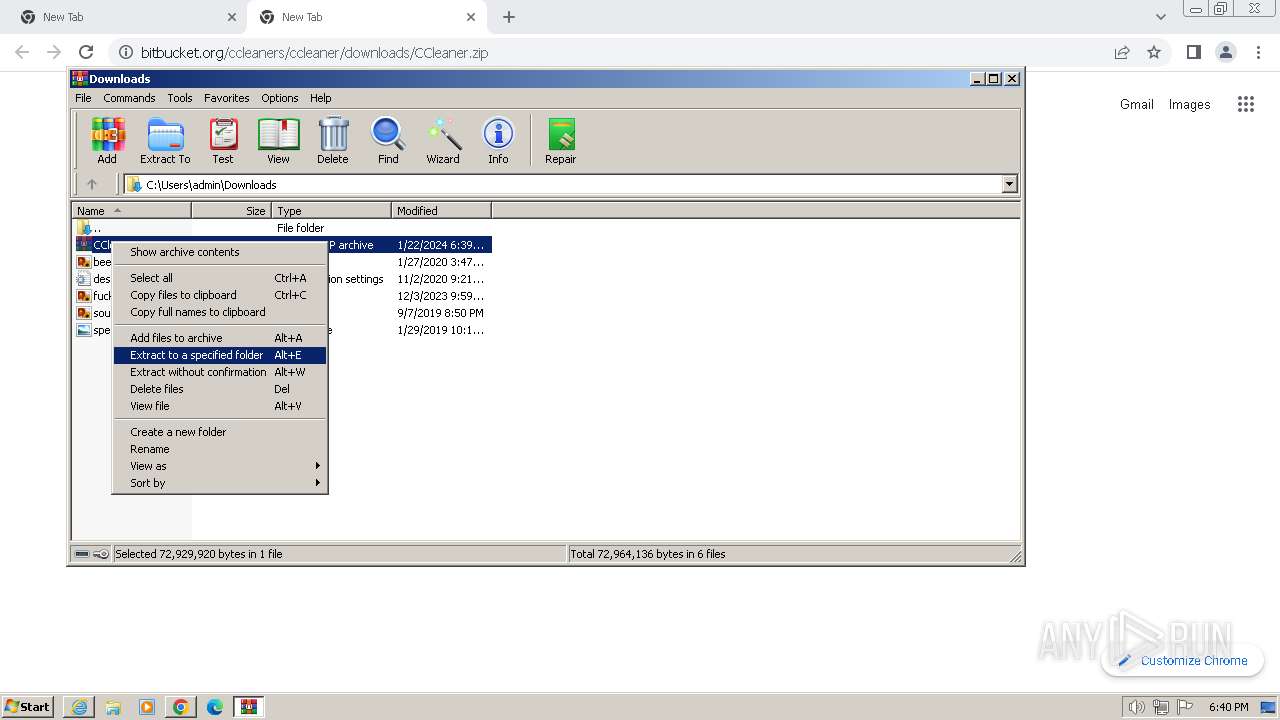Choose Create a new folder
Image resolution: width=1280 pixels, height=720 pixels.
(x=220, y=432)
